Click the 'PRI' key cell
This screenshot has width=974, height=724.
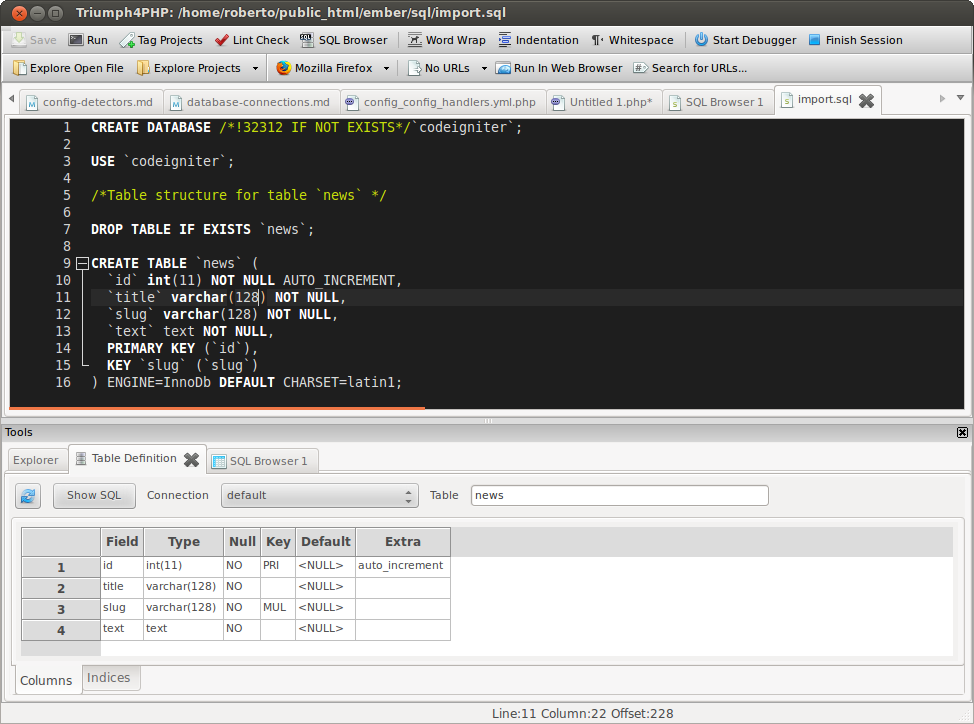click(x=278, y=566)
